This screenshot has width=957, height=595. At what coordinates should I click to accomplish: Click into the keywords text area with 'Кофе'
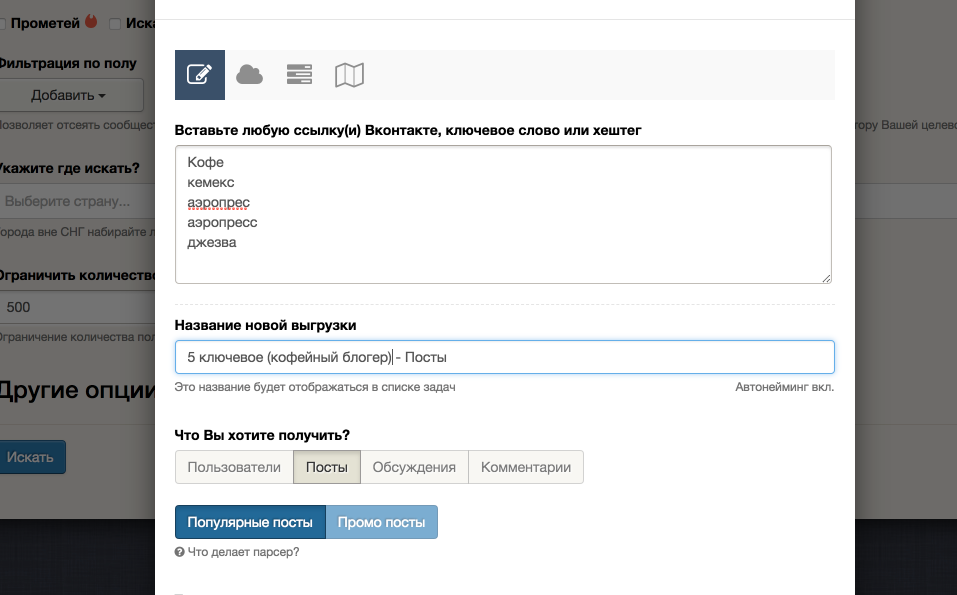pyautogui.click(x=503, y=214)
